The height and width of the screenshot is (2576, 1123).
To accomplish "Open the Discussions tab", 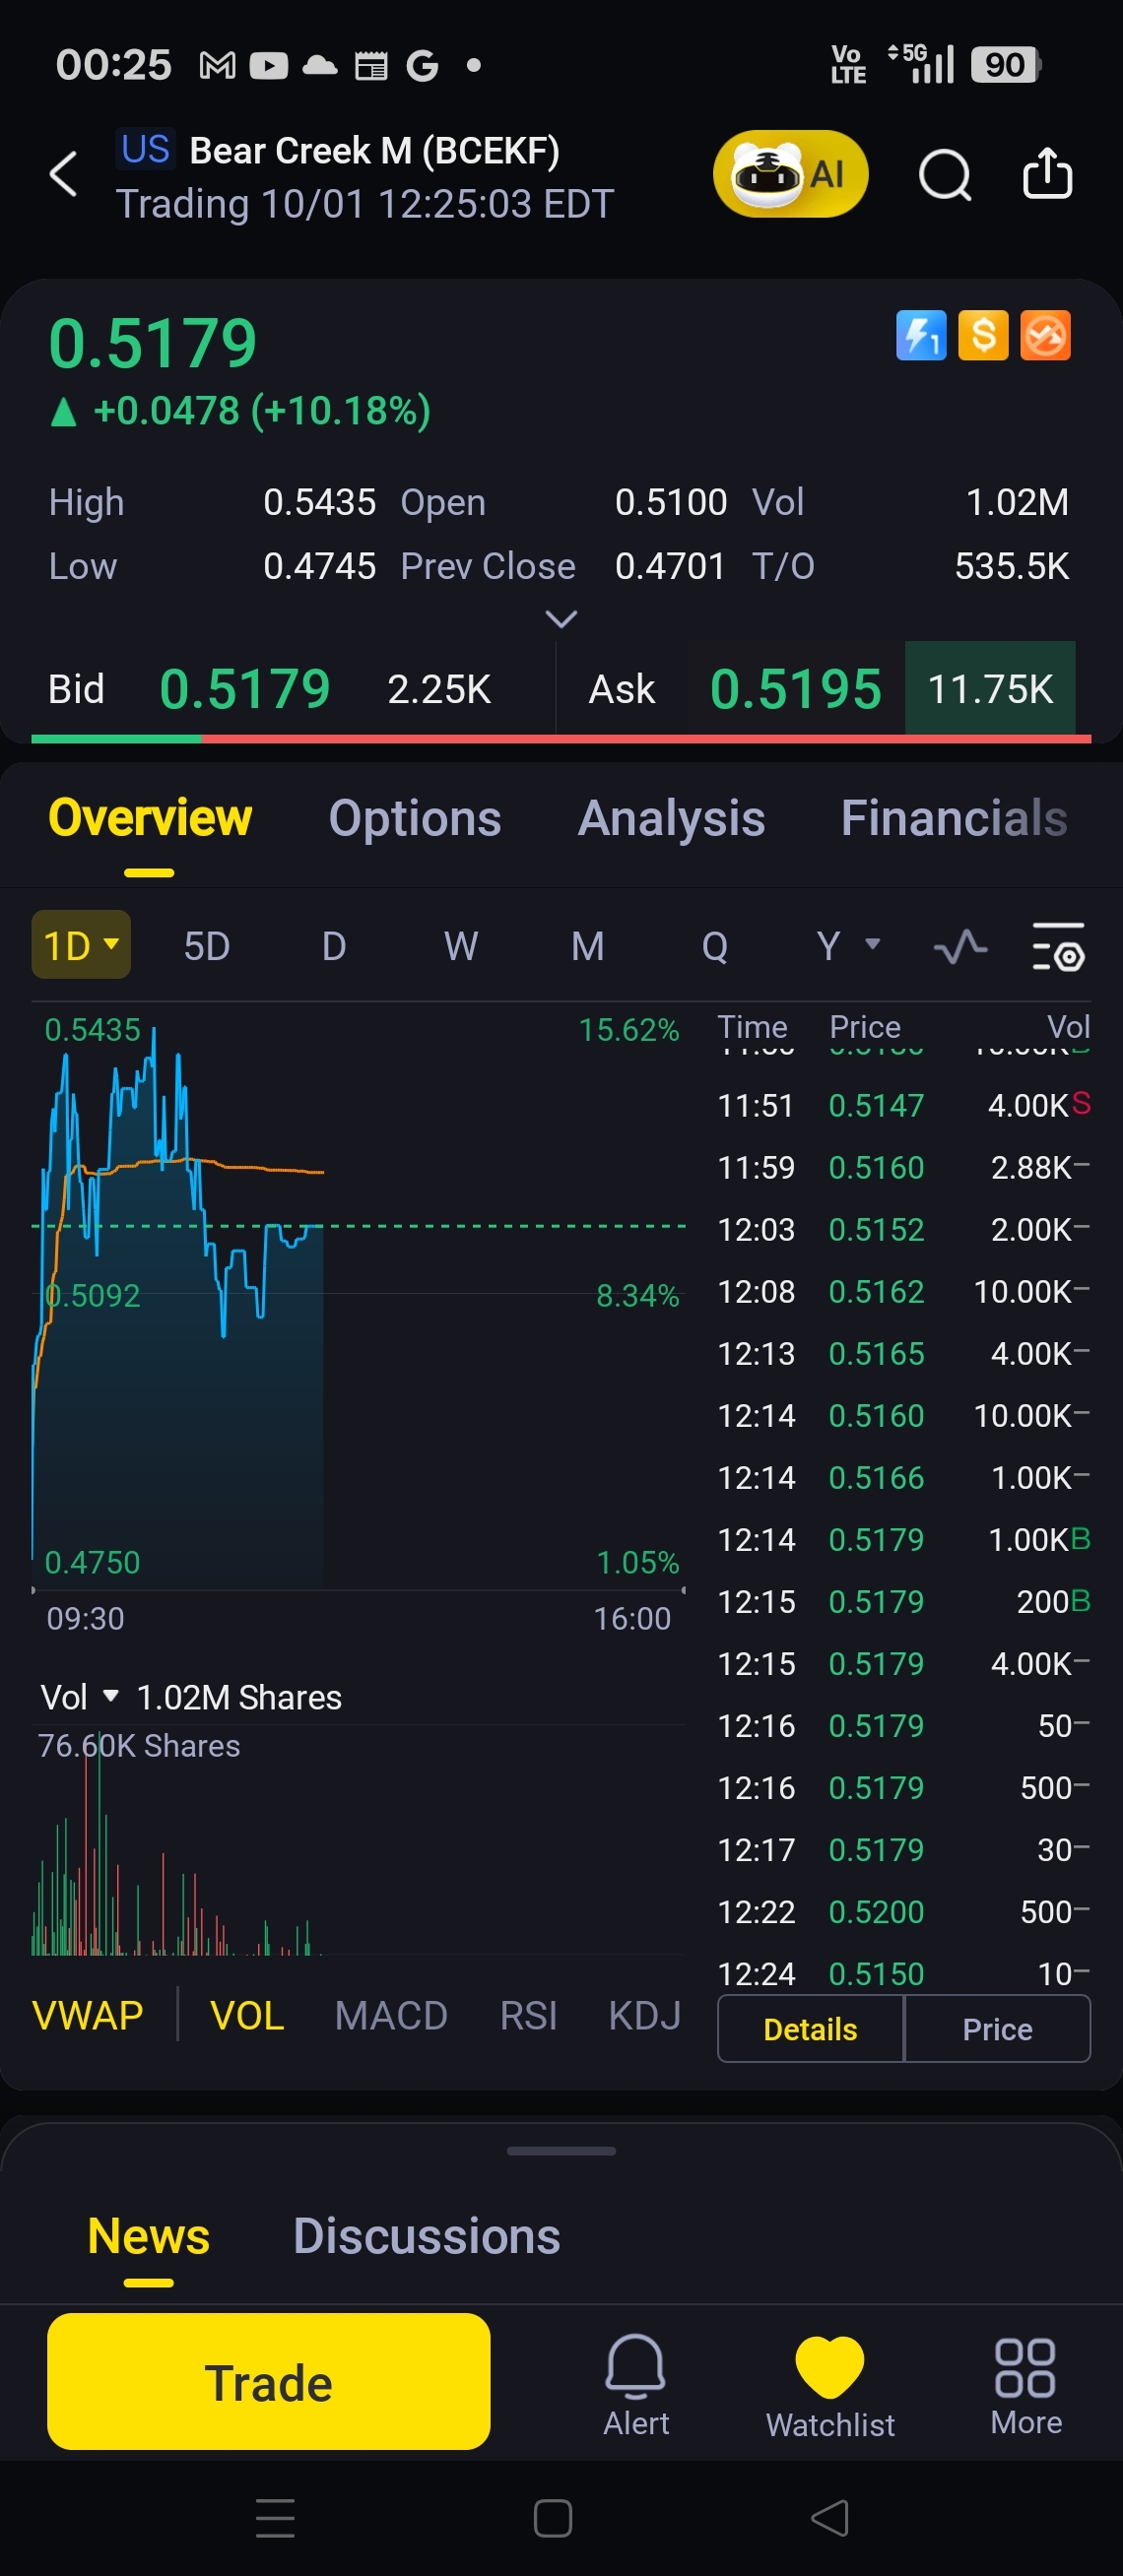I will click(426, 2236).
